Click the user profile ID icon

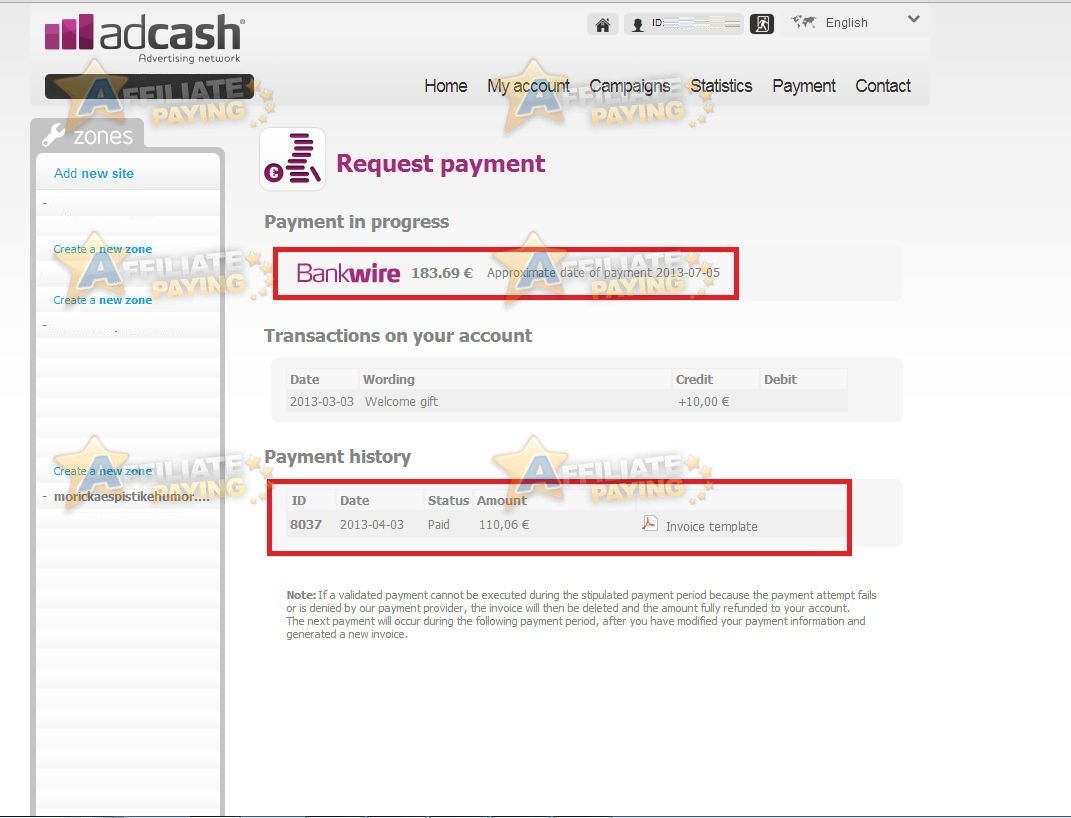click(x=638, y=25)
